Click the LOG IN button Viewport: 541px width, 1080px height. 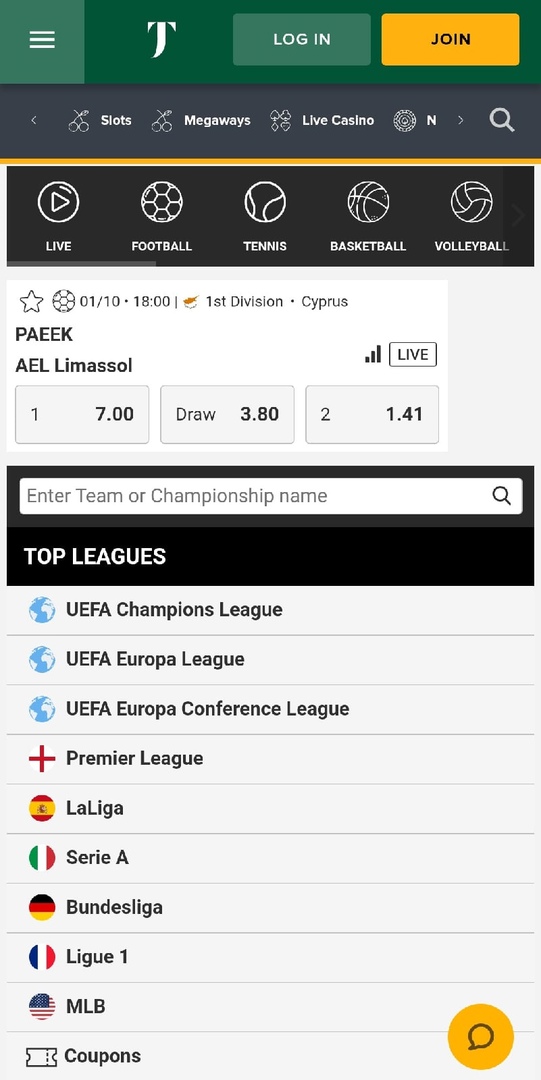[302, 39]
